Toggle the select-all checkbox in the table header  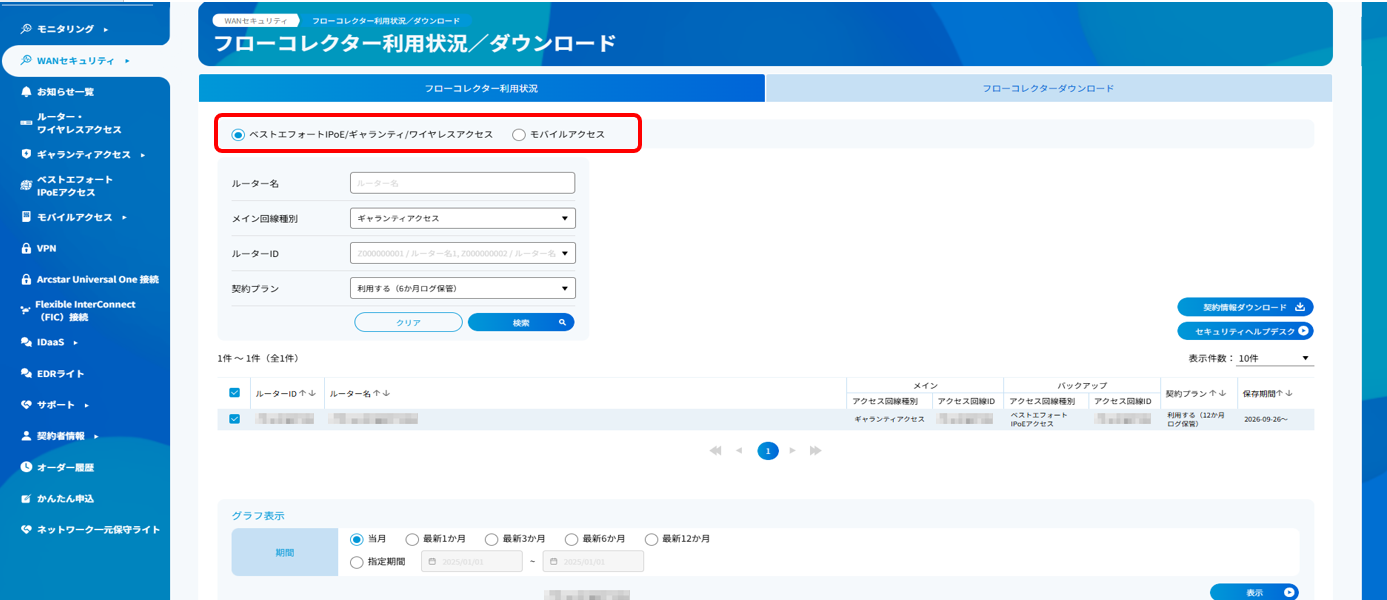click(234, 393)
